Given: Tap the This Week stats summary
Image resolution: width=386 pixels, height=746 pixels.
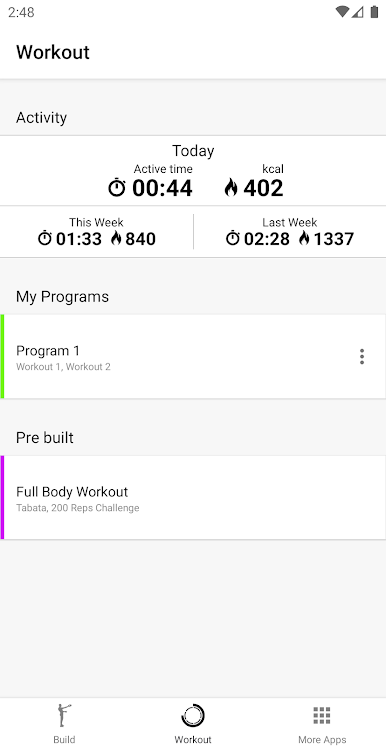Looking at the screenshot, I should point(97,232).
